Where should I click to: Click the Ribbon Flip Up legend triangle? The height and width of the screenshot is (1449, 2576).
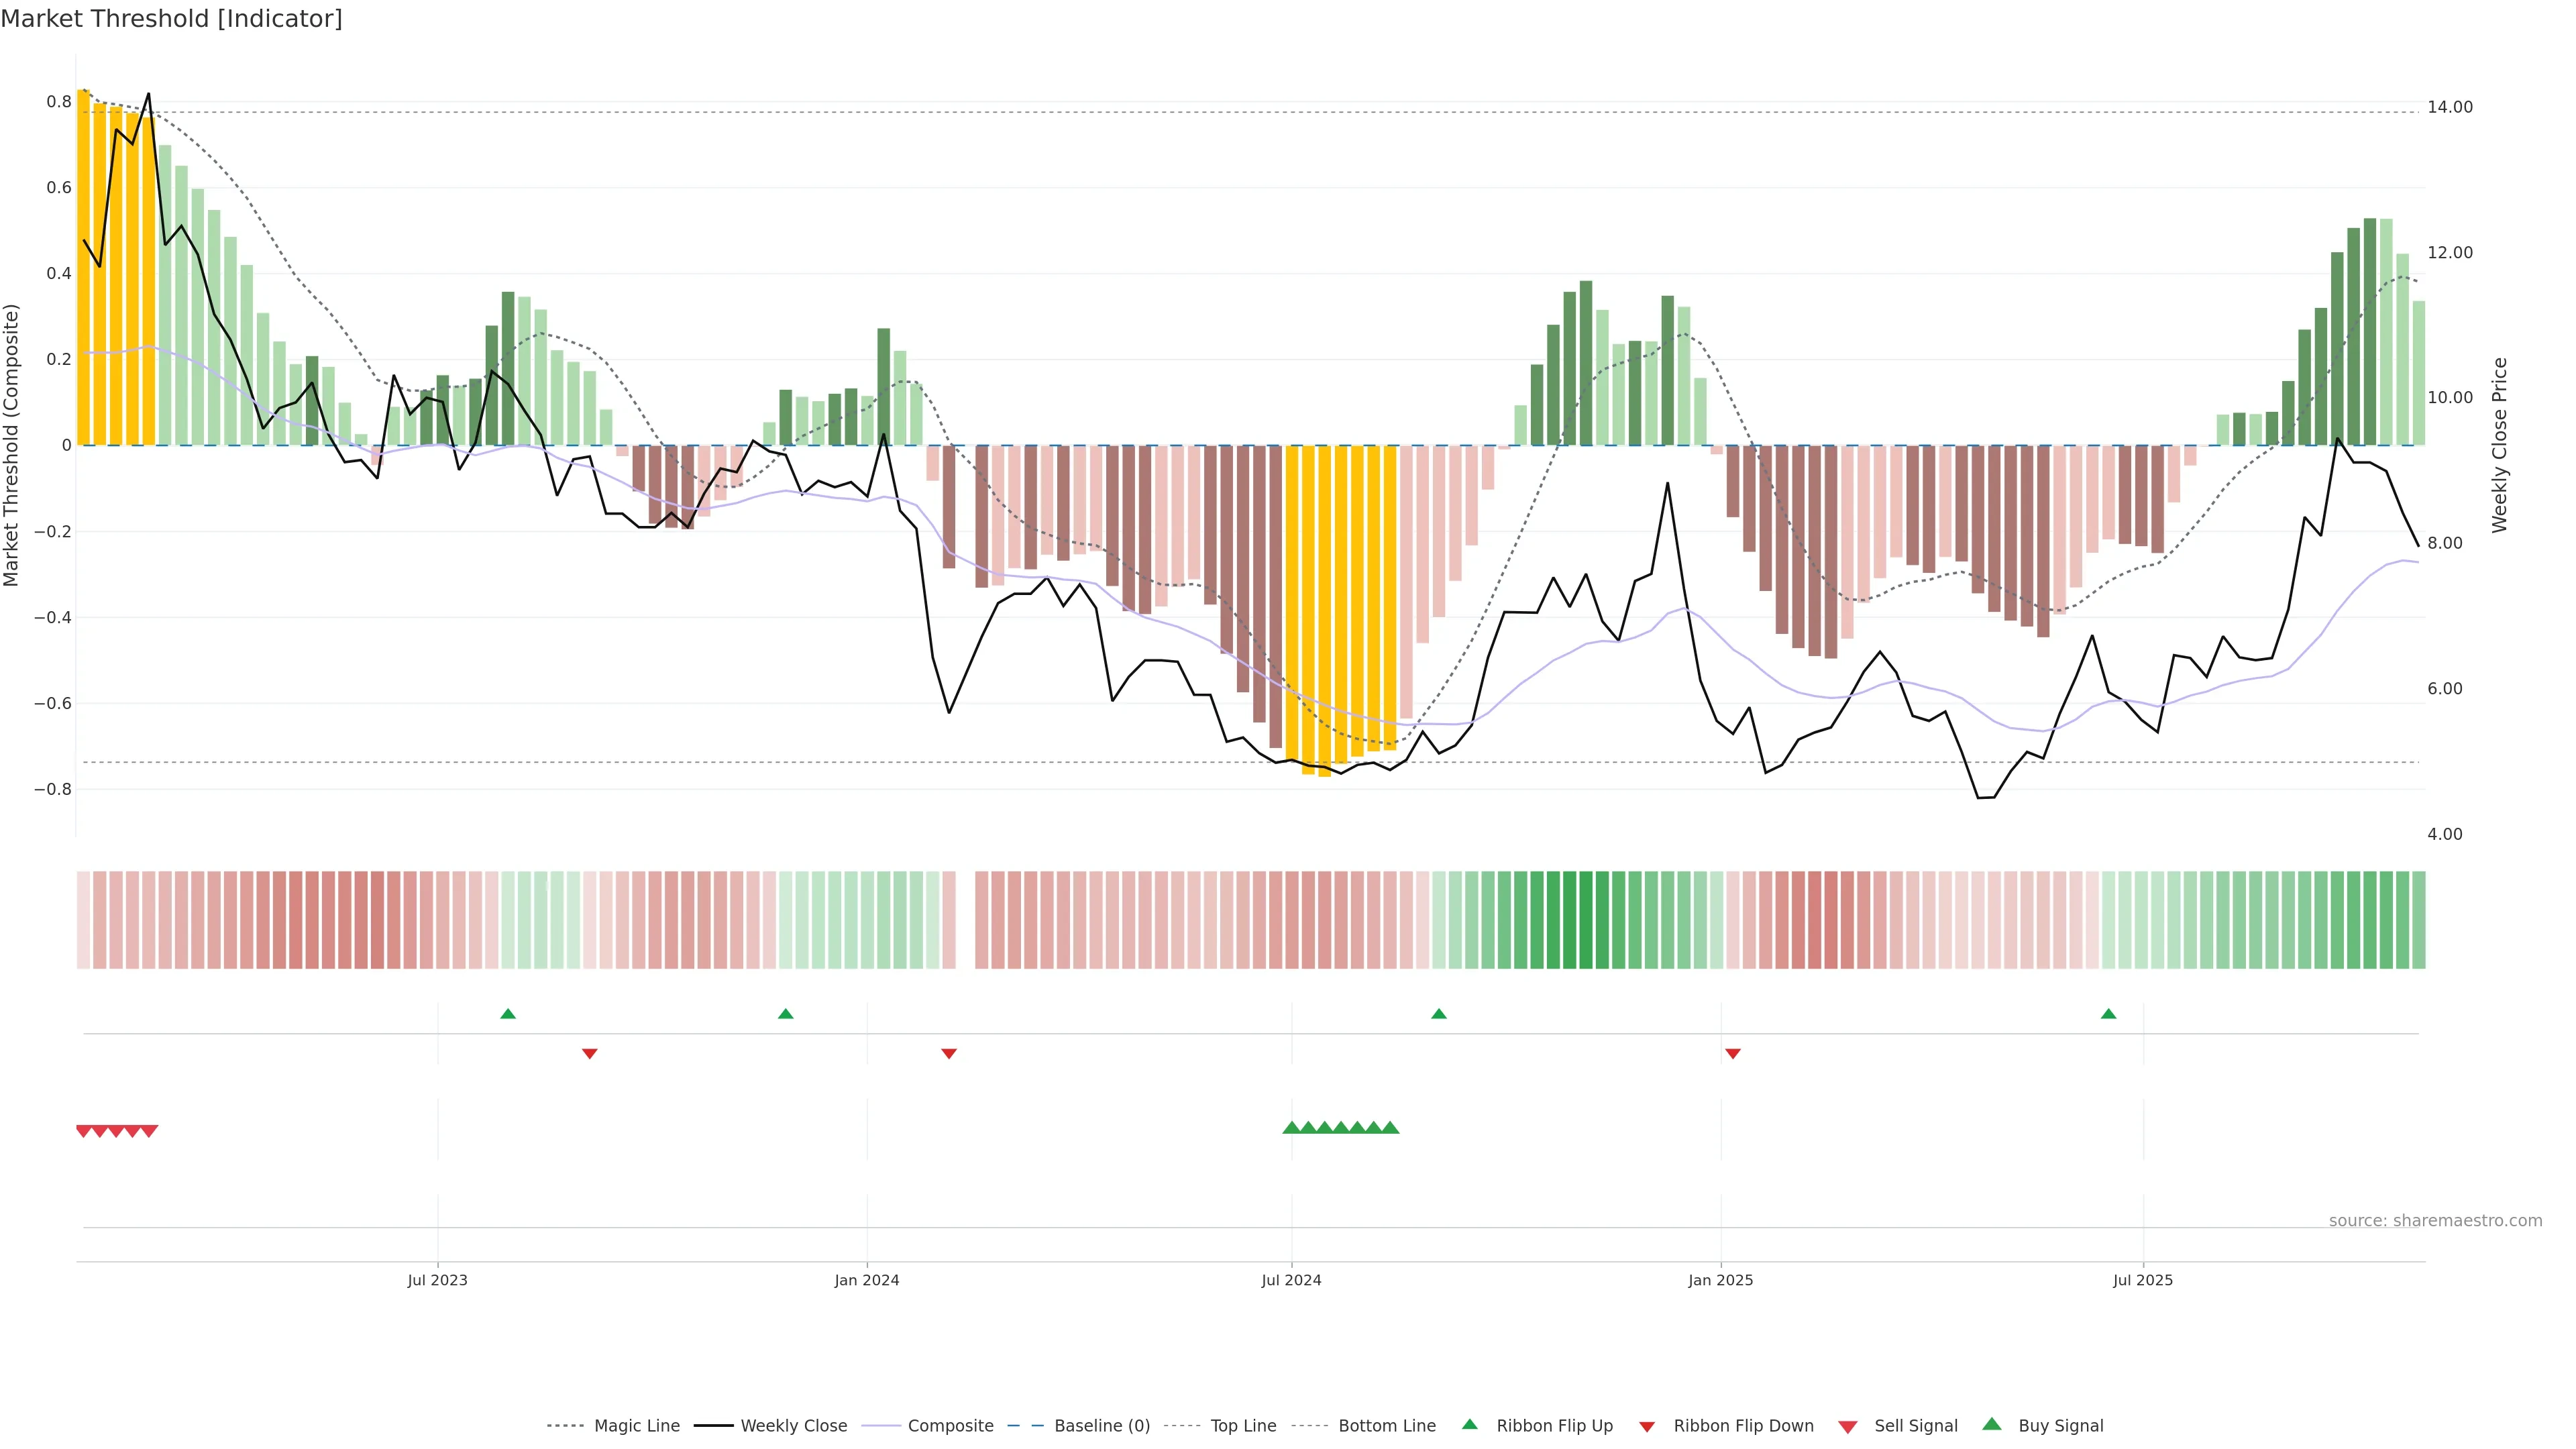[1469, 1424]
